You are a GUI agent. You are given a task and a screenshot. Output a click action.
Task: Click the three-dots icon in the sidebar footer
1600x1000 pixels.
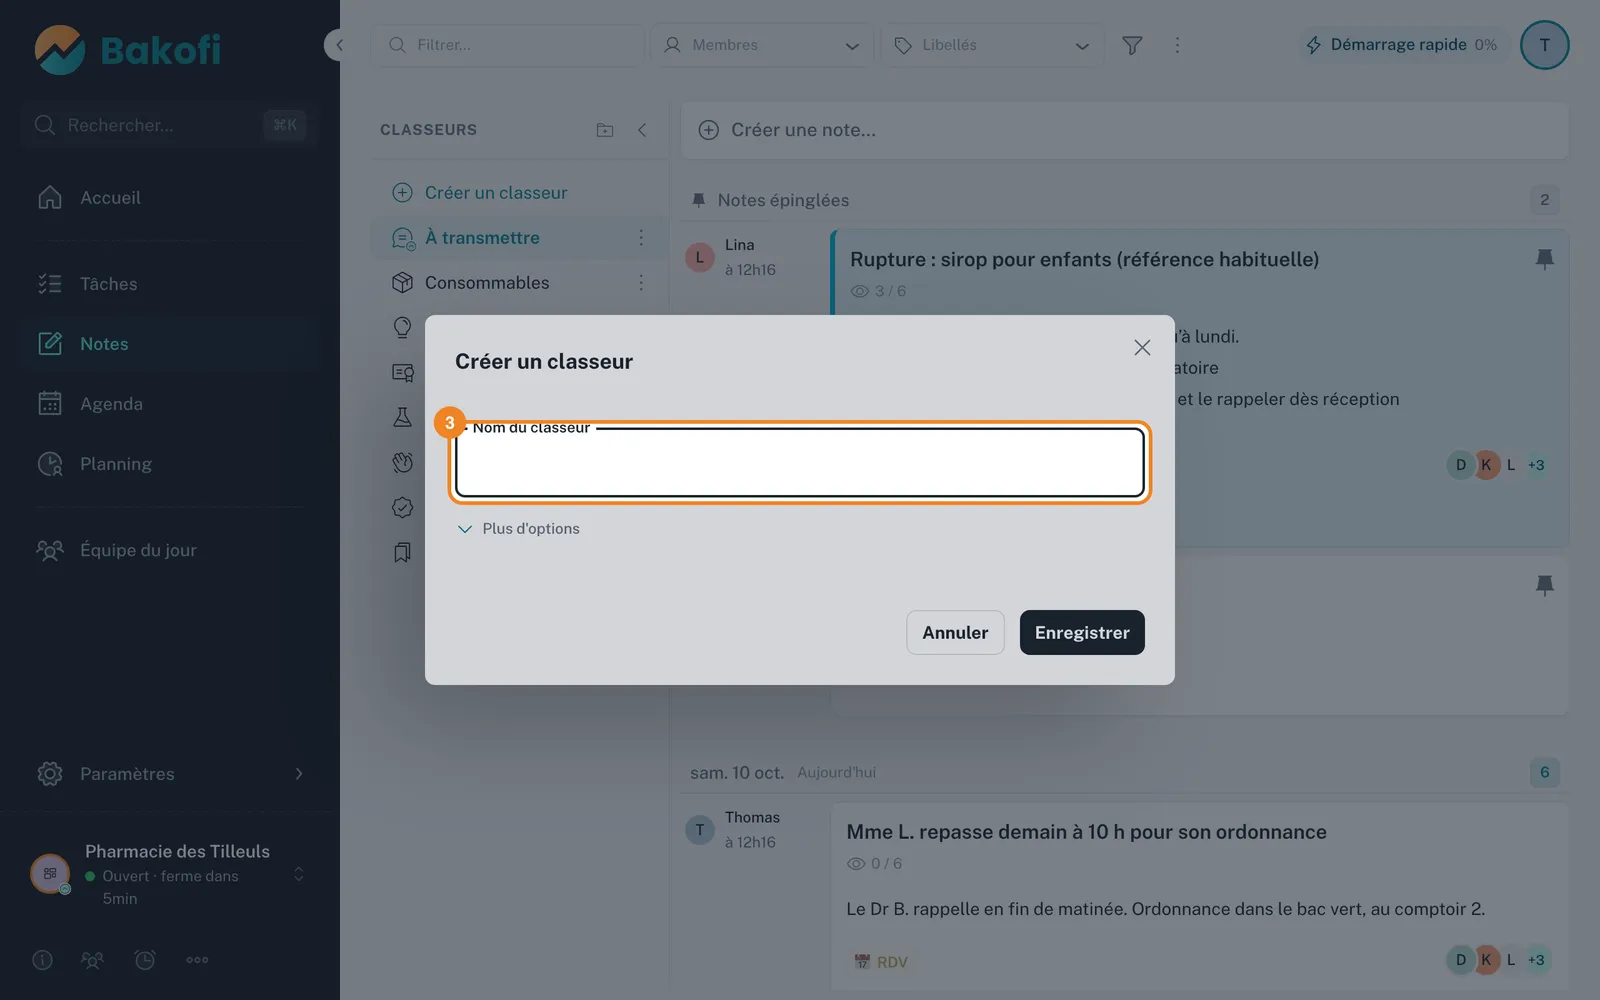197,960
